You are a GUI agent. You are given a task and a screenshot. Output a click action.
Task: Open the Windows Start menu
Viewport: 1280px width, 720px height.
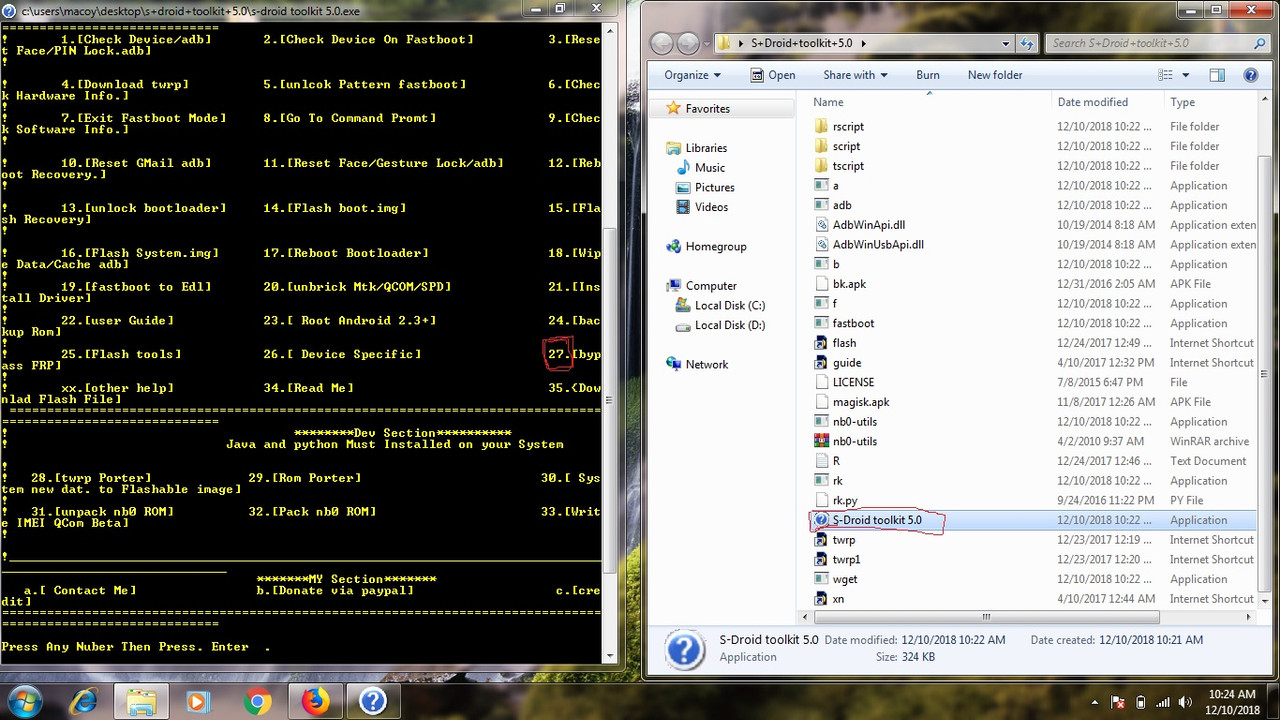click(x=24, y=700)
